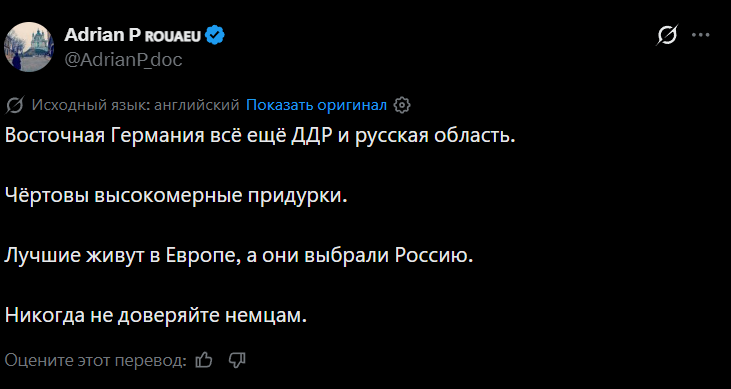The height and width of the screenshot is (389, 731).
Task: Click the line 'Никогда не доверяйте немцам.'
Action: tap(156, 316)
